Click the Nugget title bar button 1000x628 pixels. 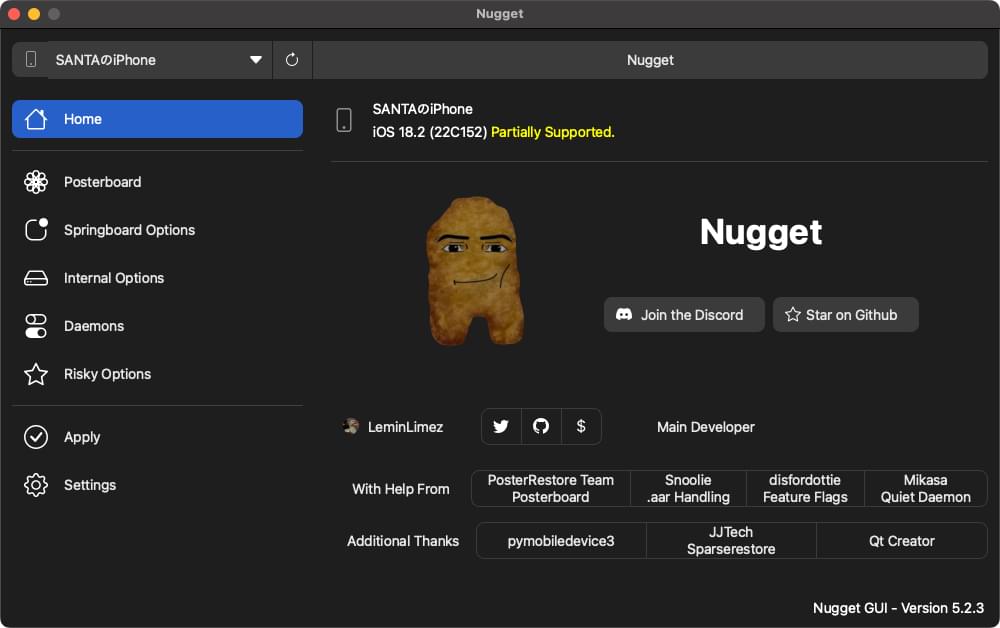(650, 60)
